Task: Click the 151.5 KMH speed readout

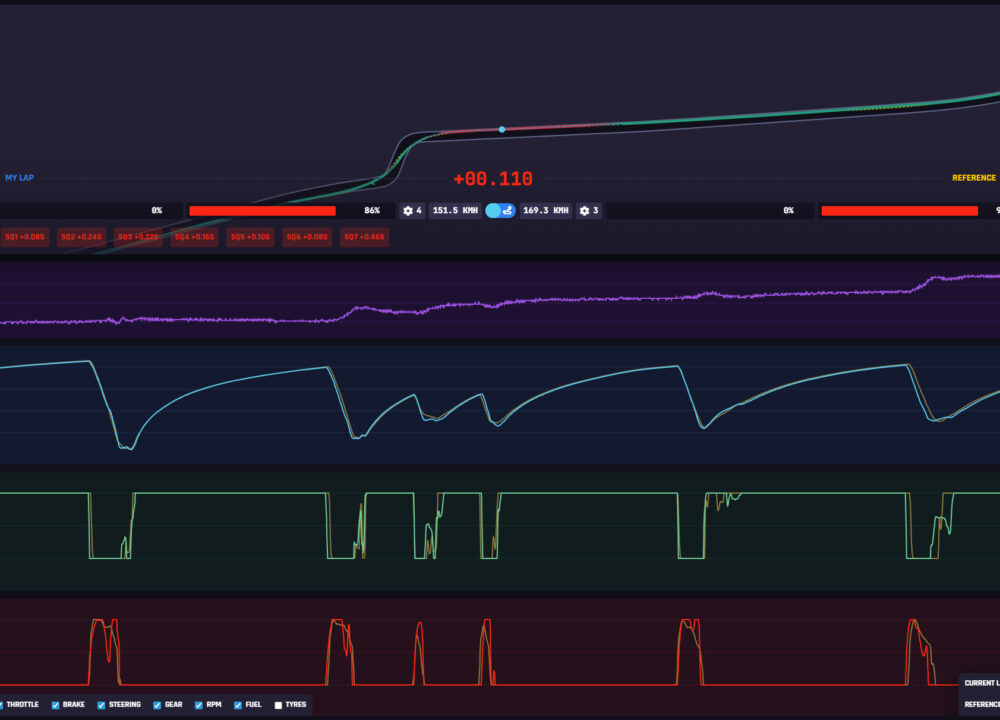Action: (455, 211)
